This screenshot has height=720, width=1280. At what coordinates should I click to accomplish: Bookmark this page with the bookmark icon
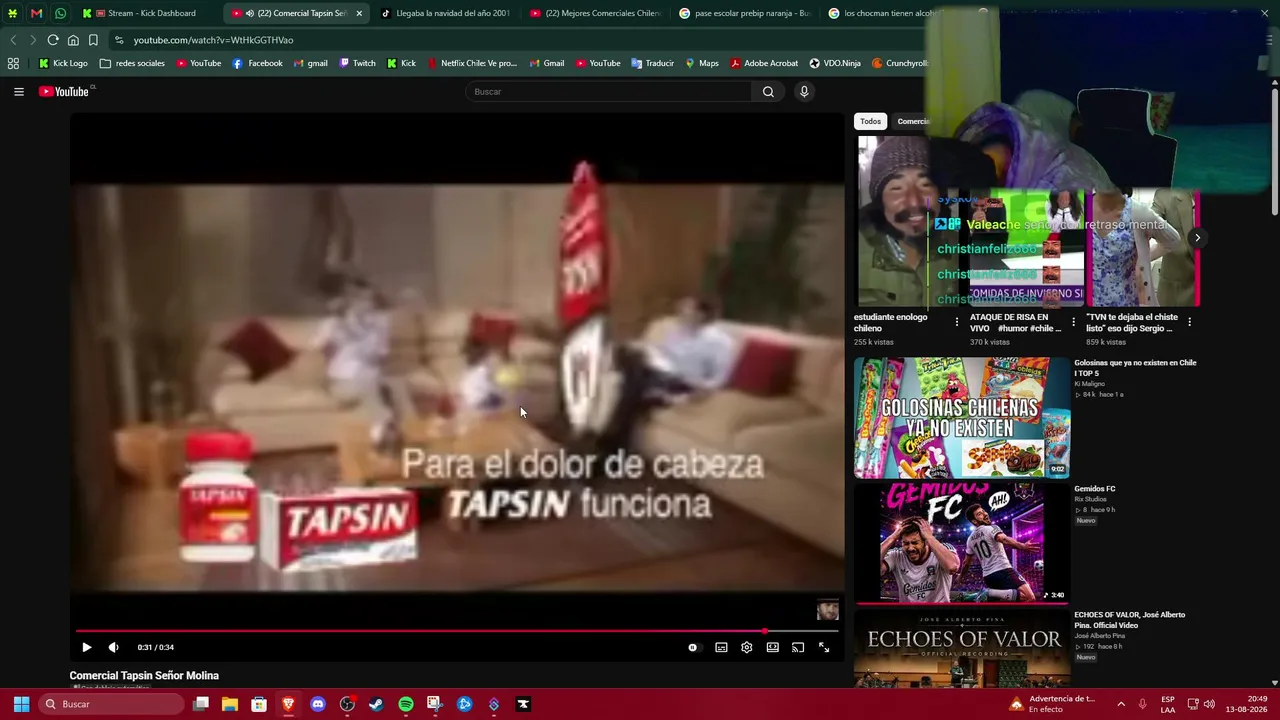pos(93,40)
